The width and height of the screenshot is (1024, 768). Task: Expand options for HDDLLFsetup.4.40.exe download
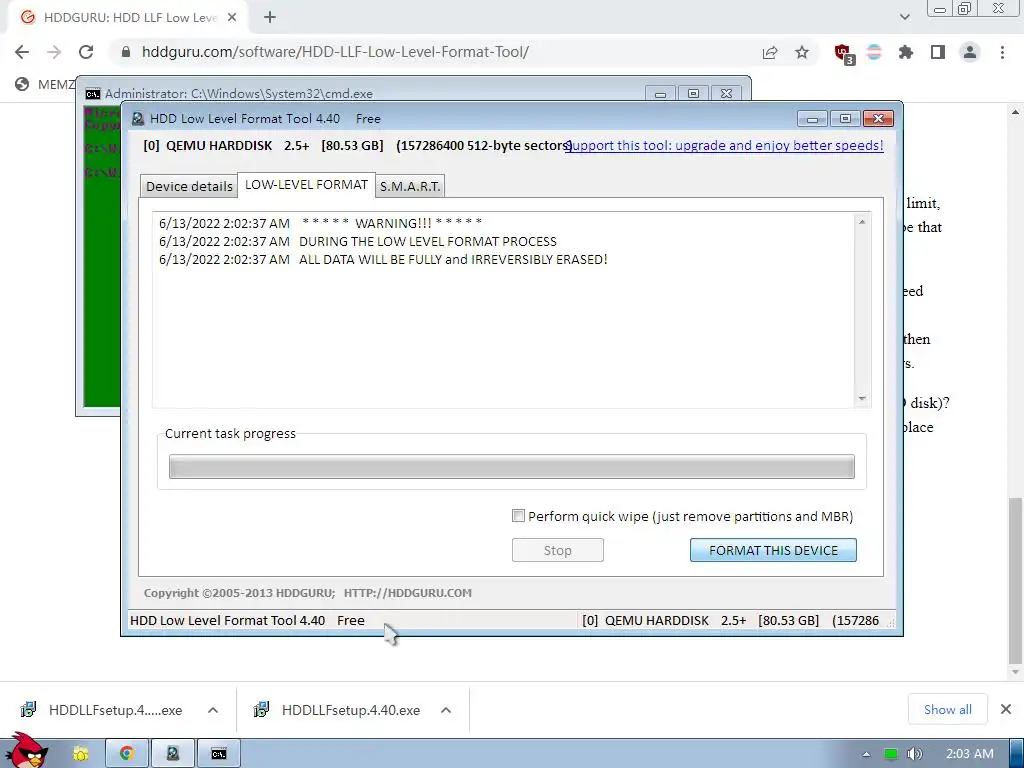tap(446, 710)
